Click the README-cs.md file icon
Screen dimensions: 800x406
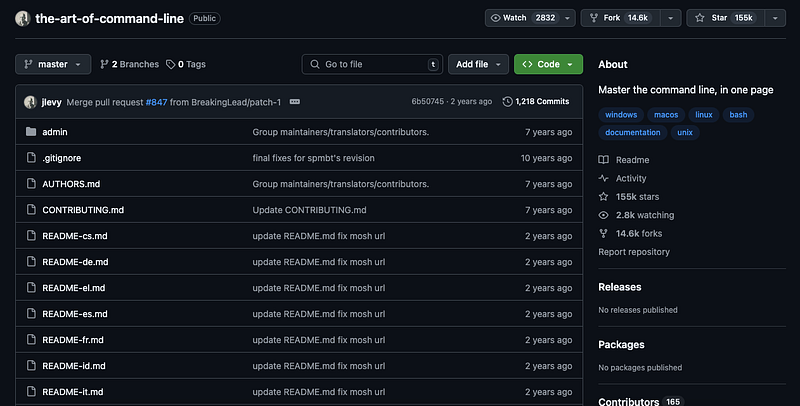tap(31, 236)
